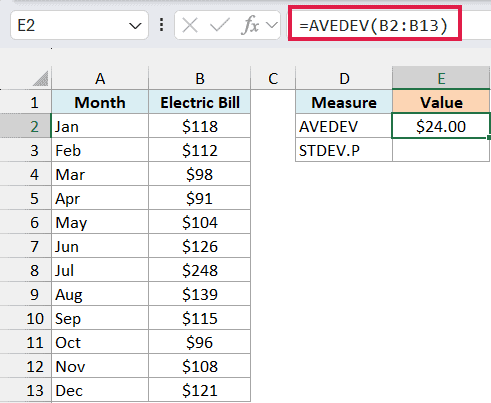Select row 6 header
The width and height of the screenshot is (491, 403).
(x=26, y=222)
